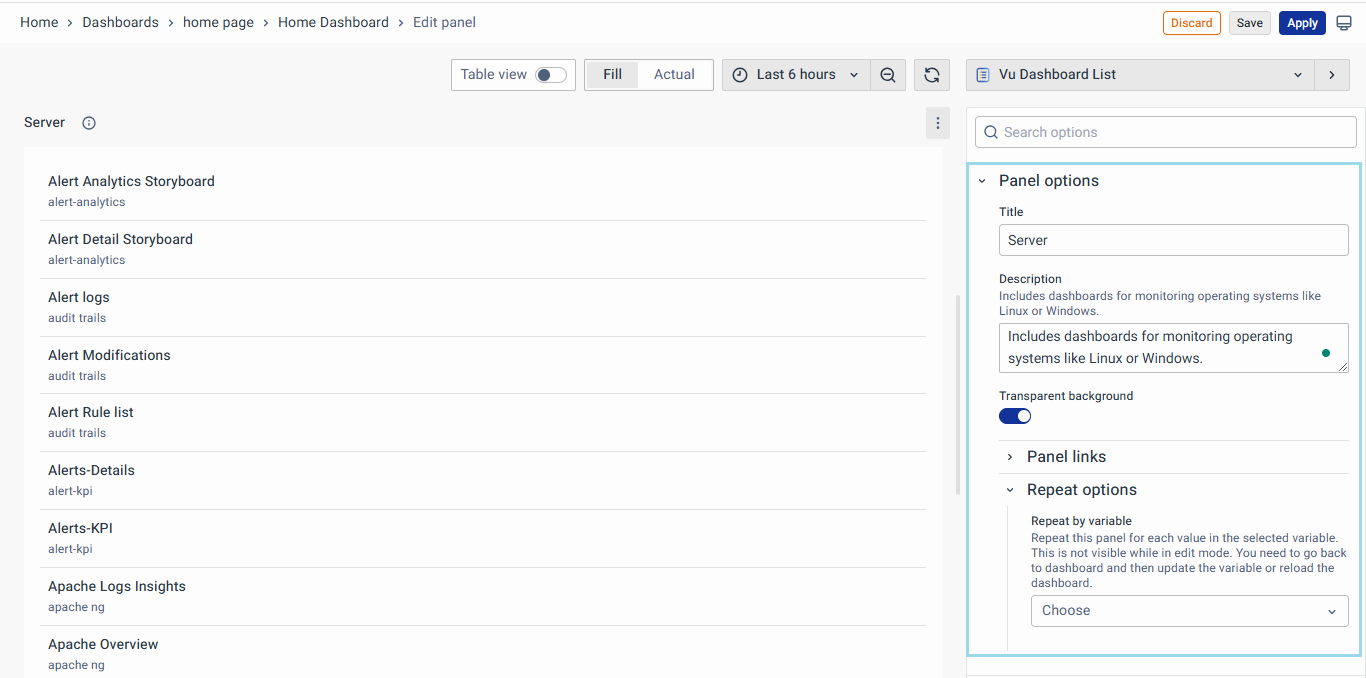Open the panel menu with three dots
1366x678 pixels.
tap(937, 122)
